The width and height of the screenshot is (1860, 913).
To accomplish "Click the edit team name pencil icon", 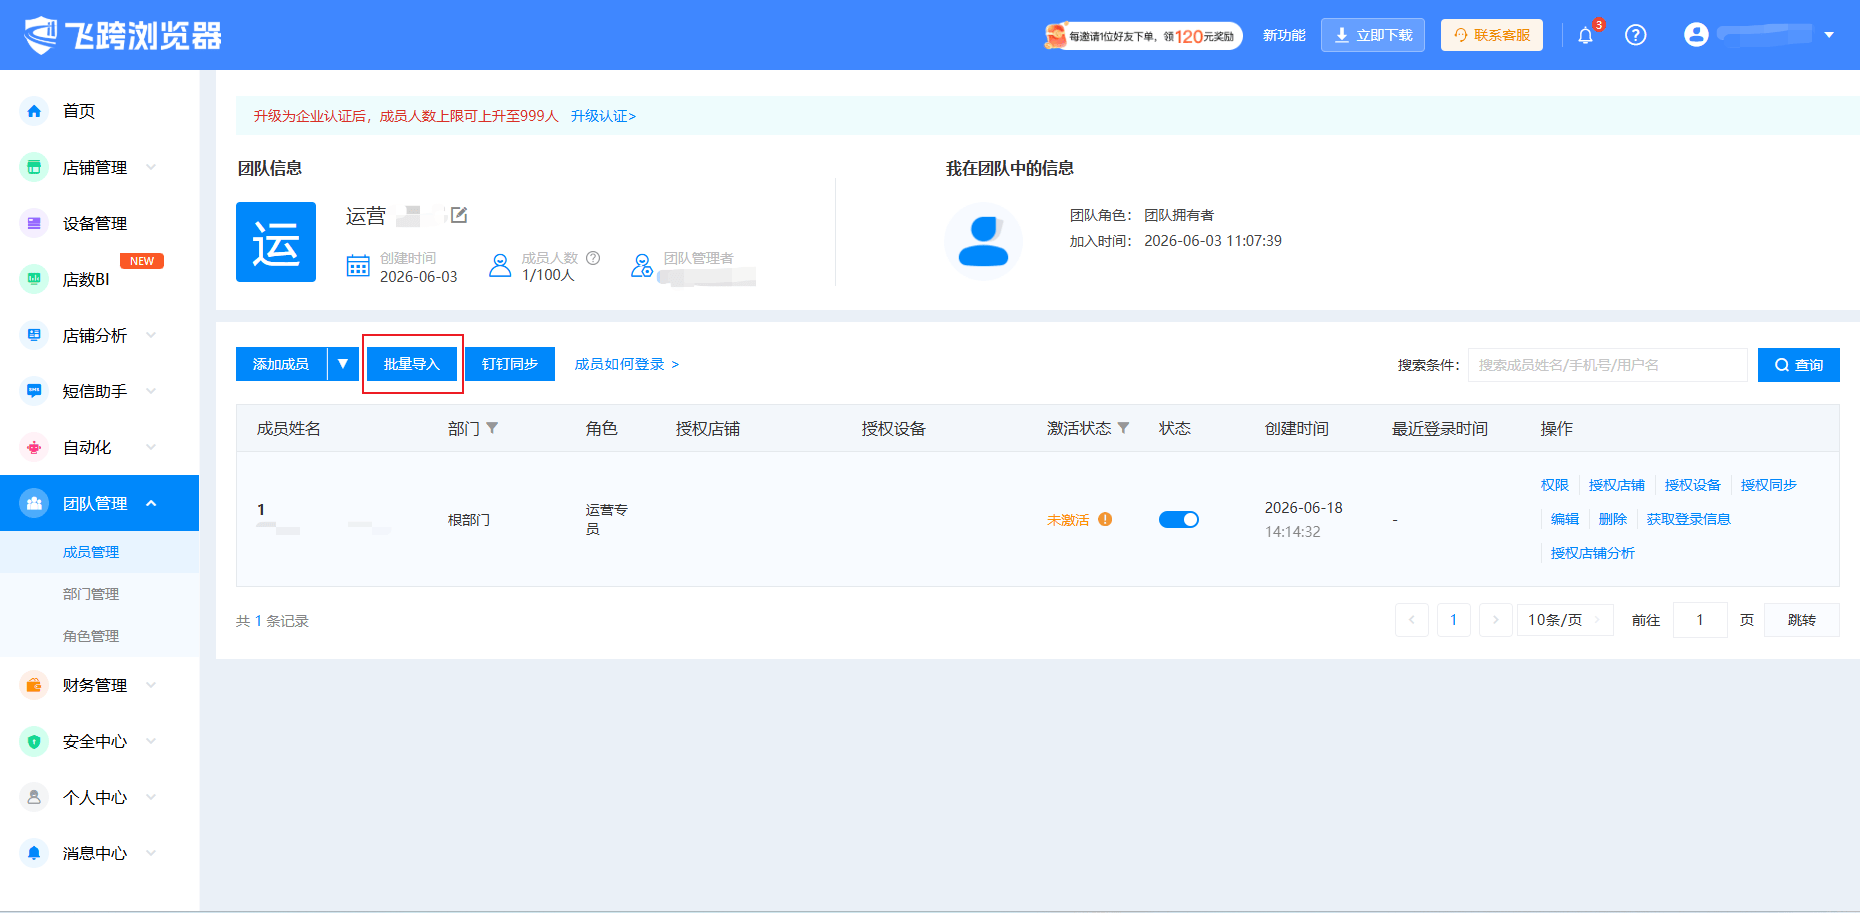I will (459, 215).
